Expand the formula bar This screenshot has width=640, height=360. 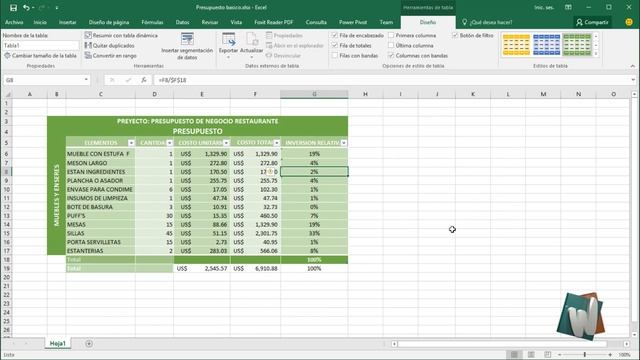pyautogui.click(x=633, y=80)
